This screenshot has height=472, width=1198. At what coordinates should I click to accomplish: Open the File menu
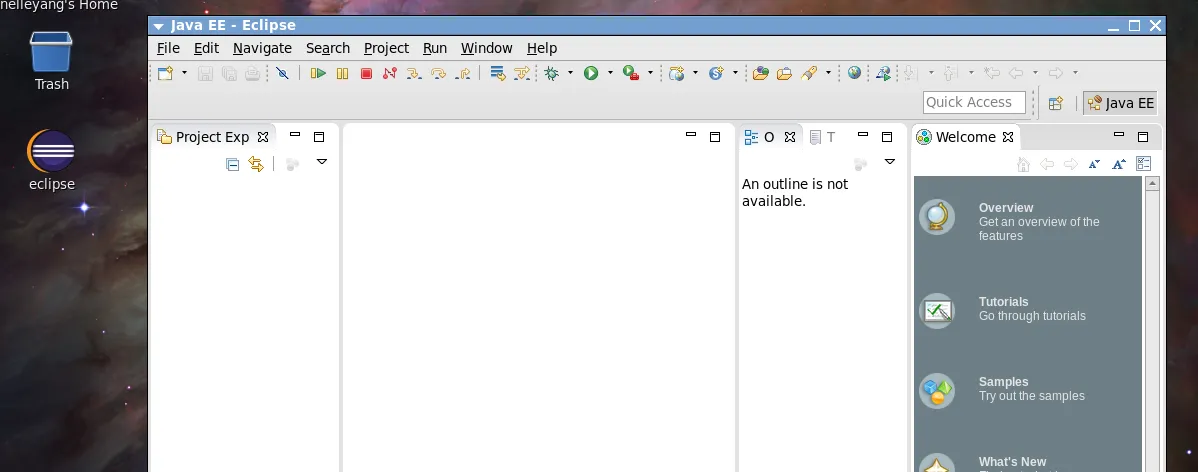pos(168,48)
